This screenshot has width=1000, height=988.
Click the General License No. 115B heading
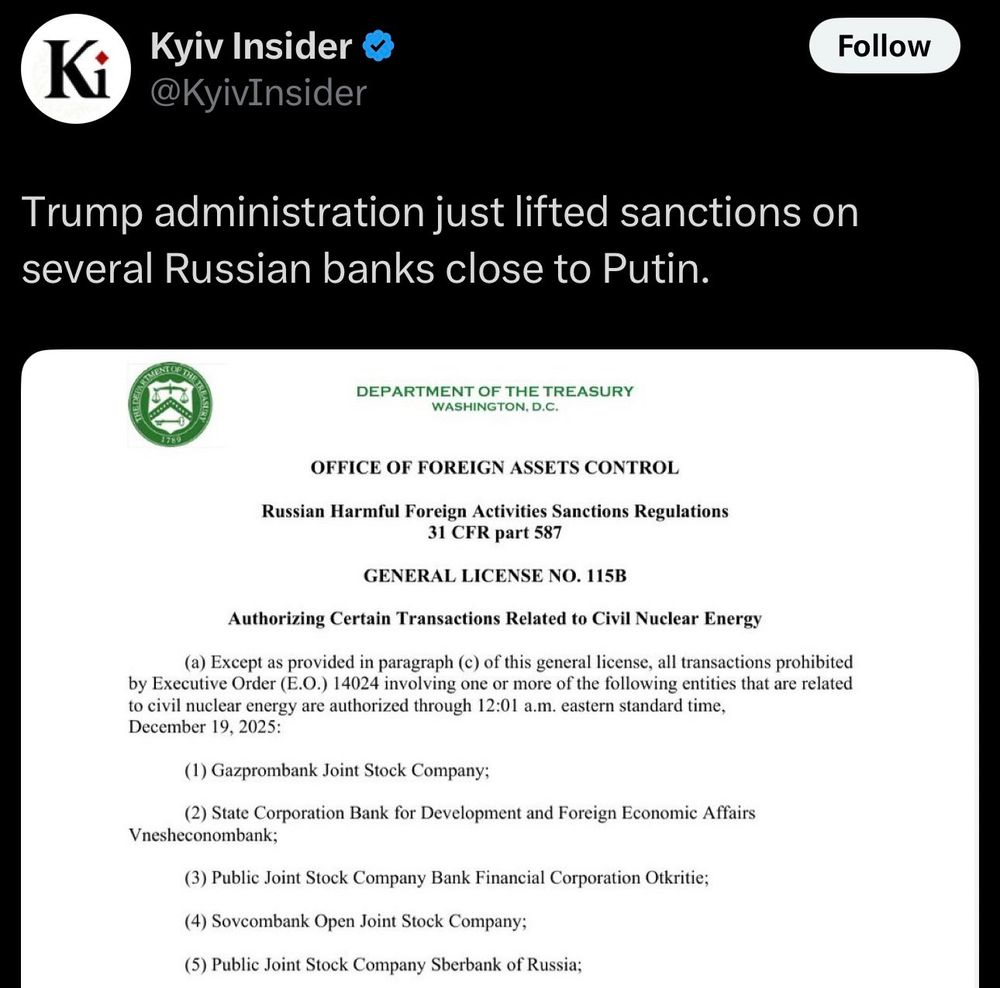pyautogui.click(x=495, y=576)
